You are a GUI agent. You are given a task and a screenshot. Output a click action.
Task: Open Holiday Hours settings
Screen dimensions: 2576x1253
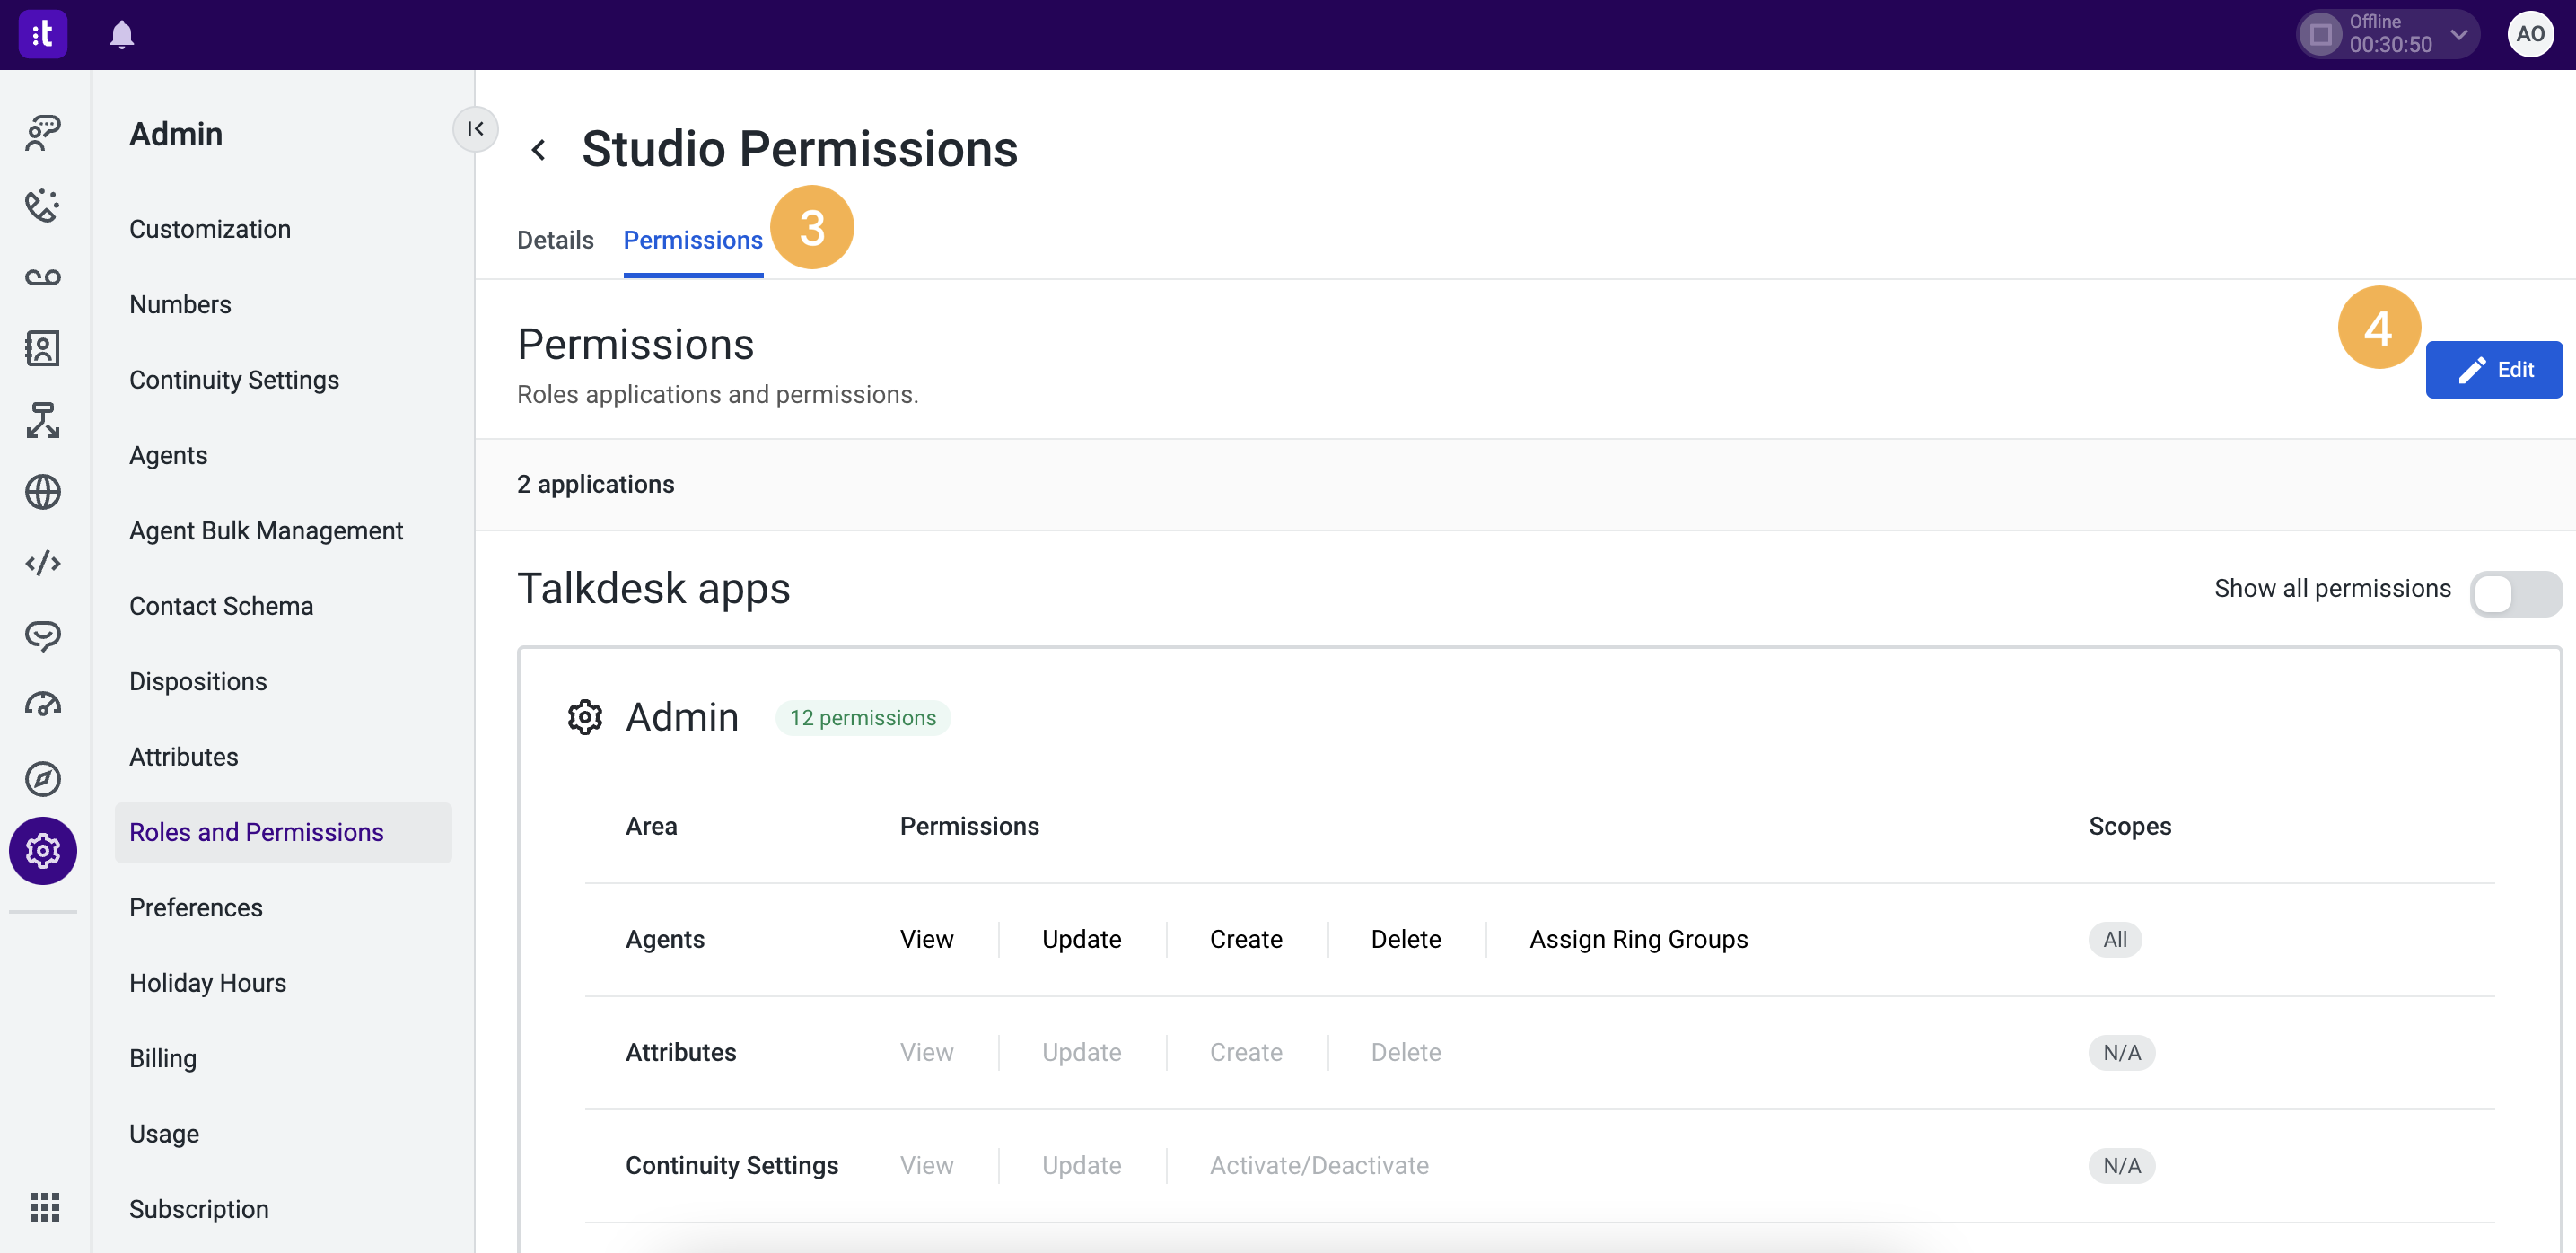click(x=207, y=983)
